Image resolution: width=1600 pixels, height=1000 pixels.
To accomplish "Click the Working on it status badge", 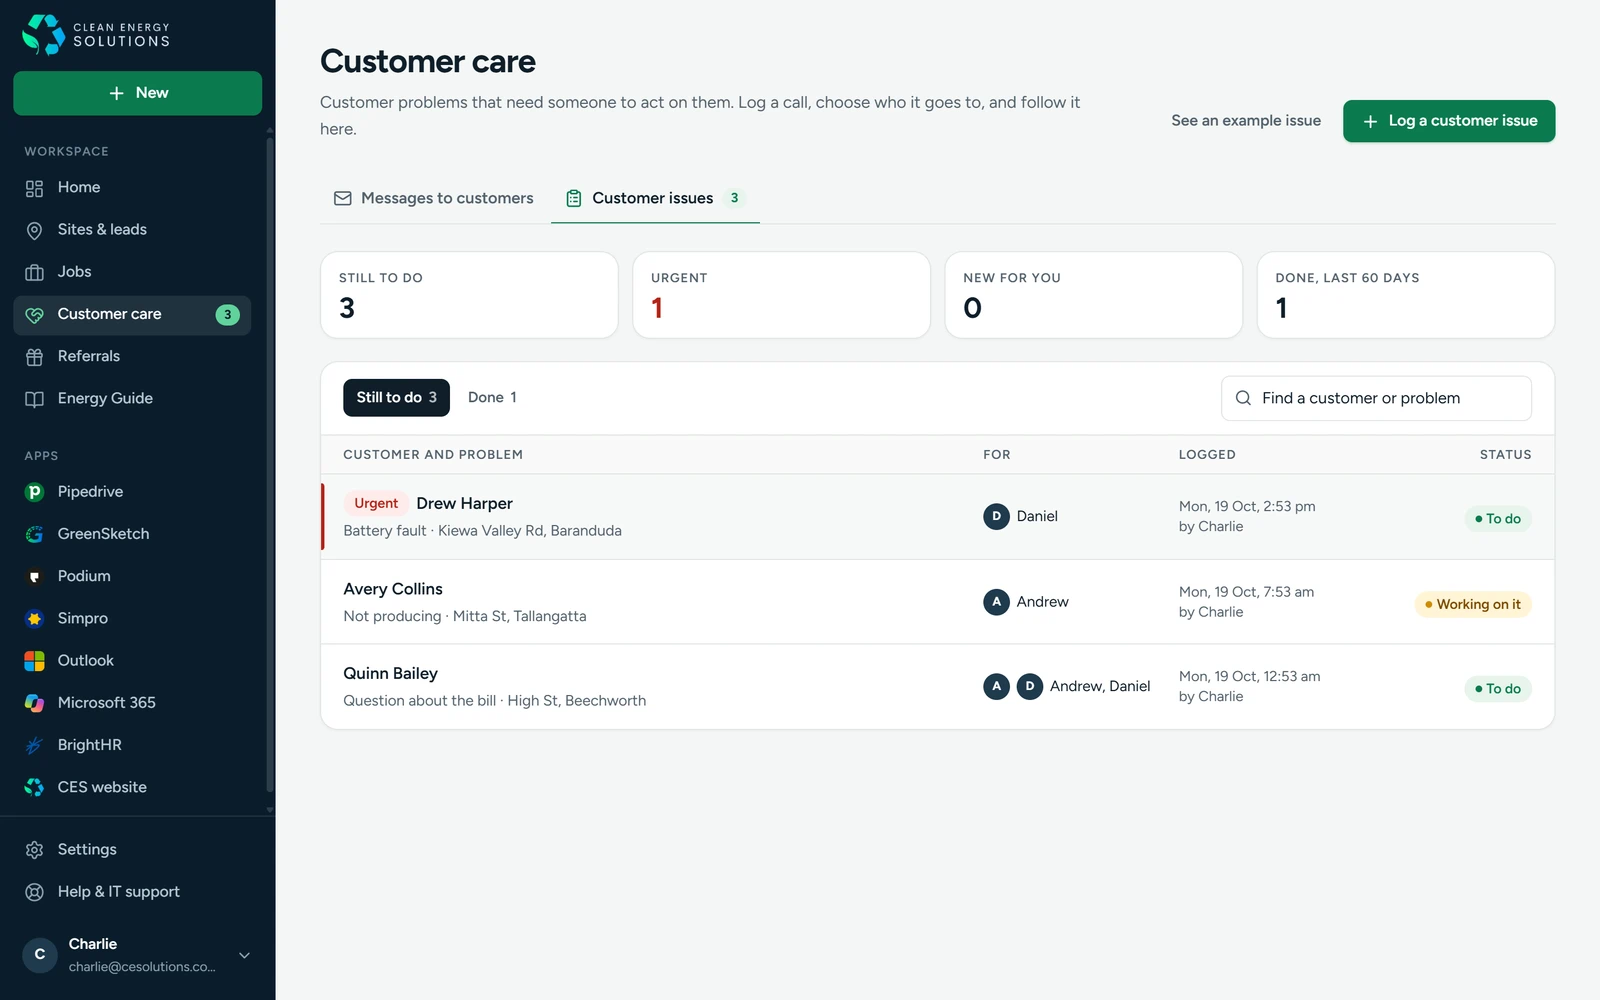I will point(1472,604).
